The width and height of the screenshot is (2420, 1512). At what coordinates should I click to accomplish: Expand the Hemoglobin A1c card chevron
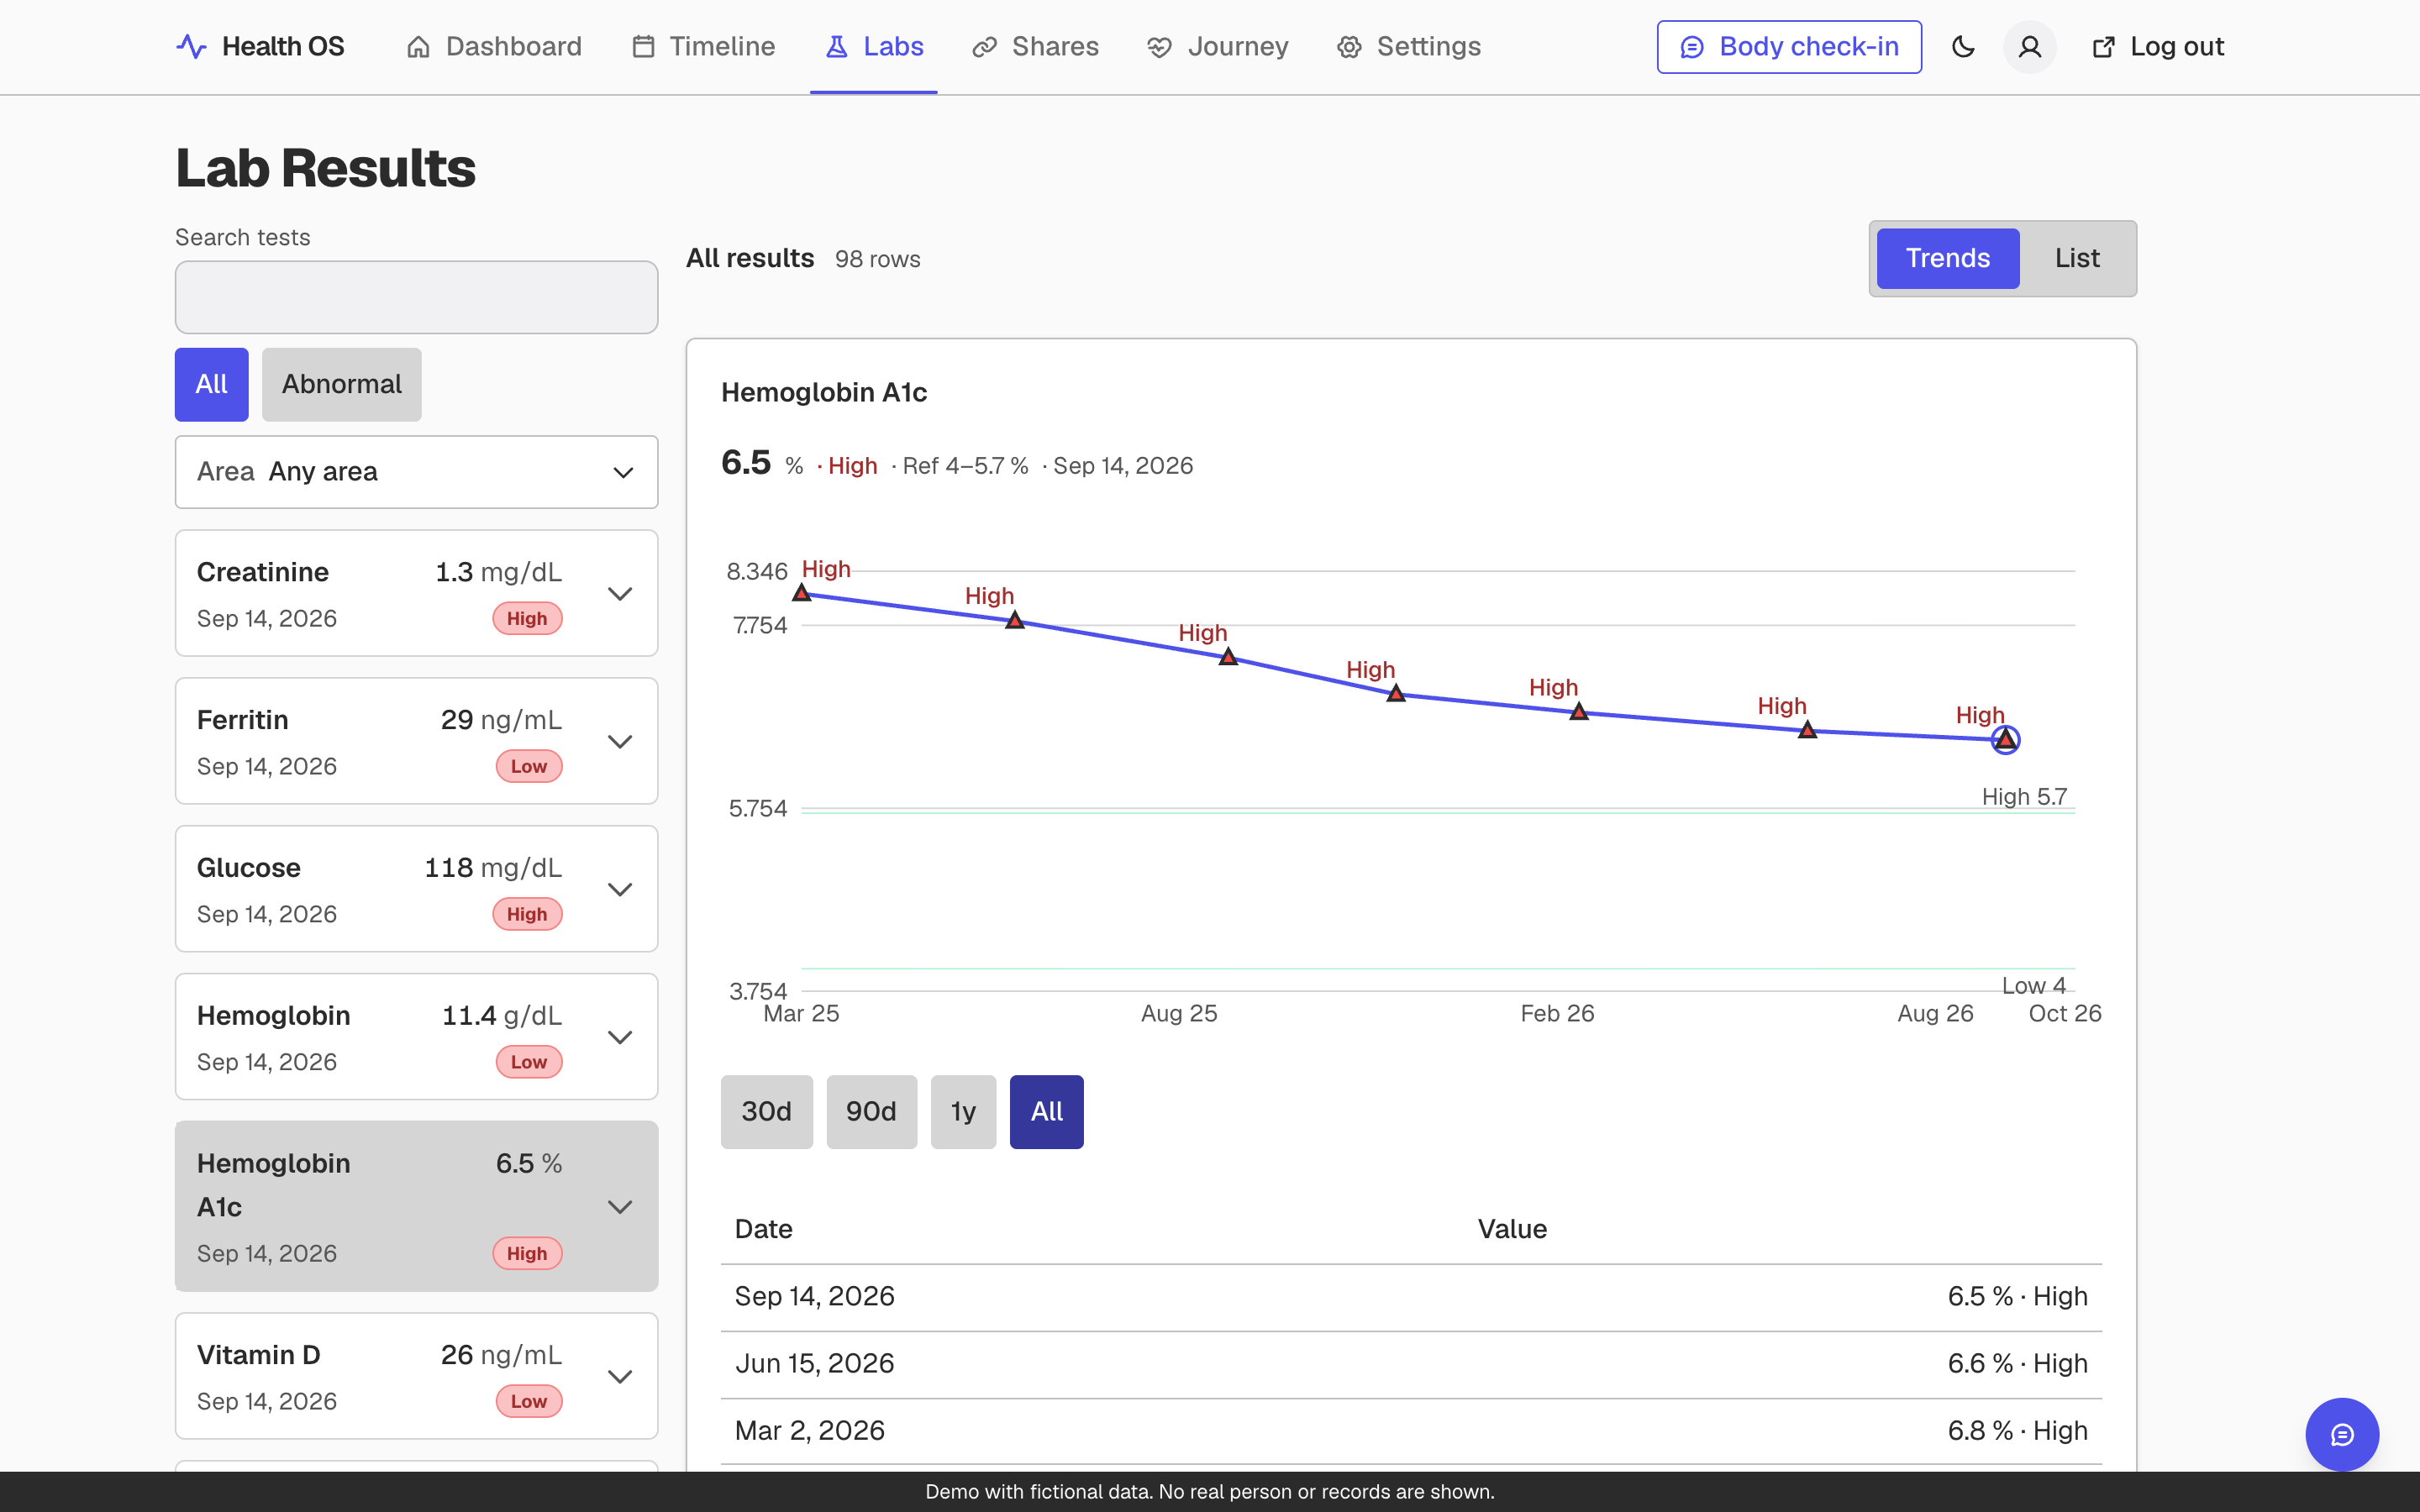coord(620,1207)
